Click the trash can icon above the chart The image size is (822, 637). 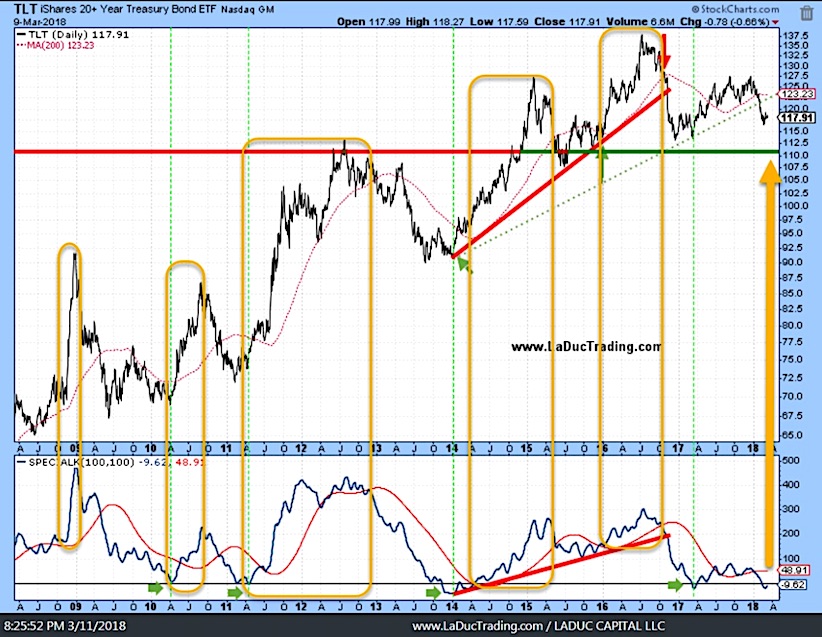[806, 13]
